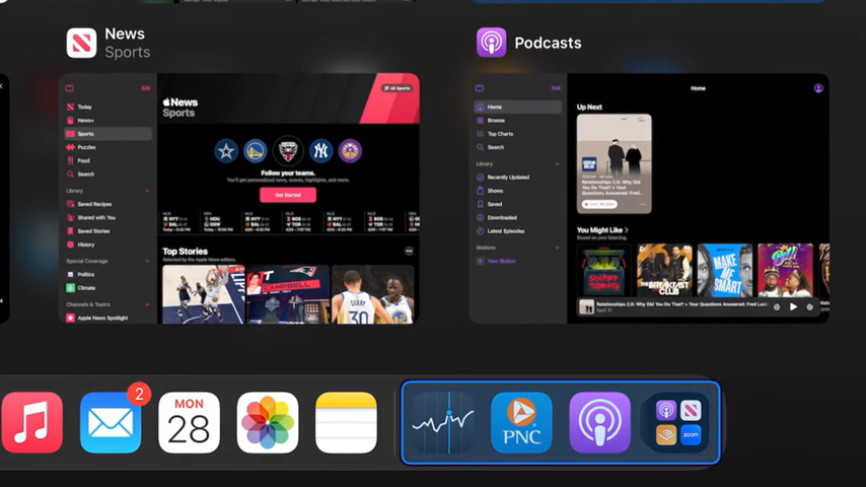
Task: Open Search in News sidebar
Action: click(x=108, y=174)
